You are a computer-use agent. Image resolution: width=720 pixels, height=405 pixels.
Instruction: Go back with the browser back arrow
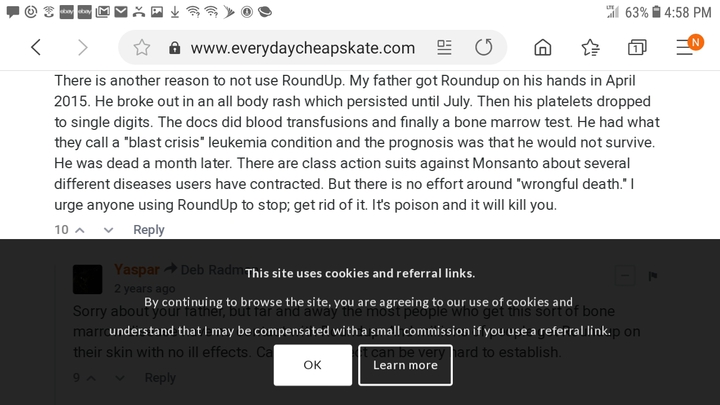tap(36, 47)
